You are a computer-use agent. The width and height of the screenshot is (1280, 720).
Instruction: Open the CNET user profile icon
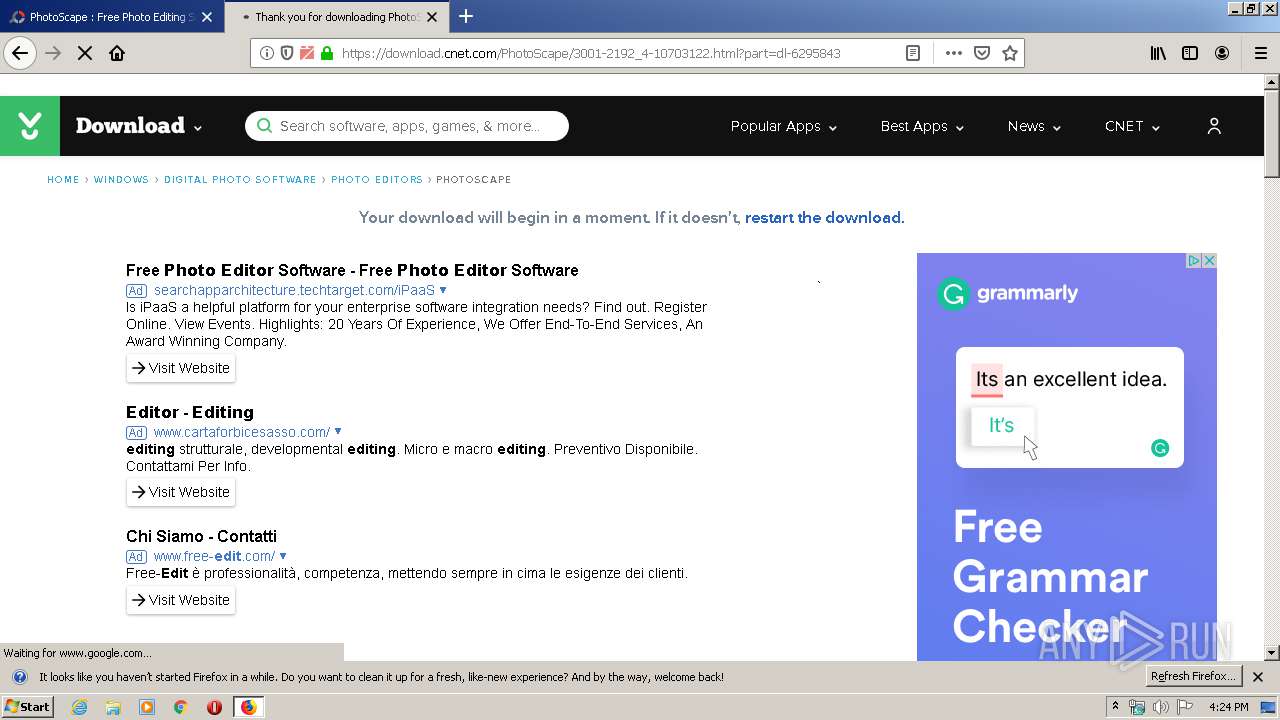pos(1214,126)
